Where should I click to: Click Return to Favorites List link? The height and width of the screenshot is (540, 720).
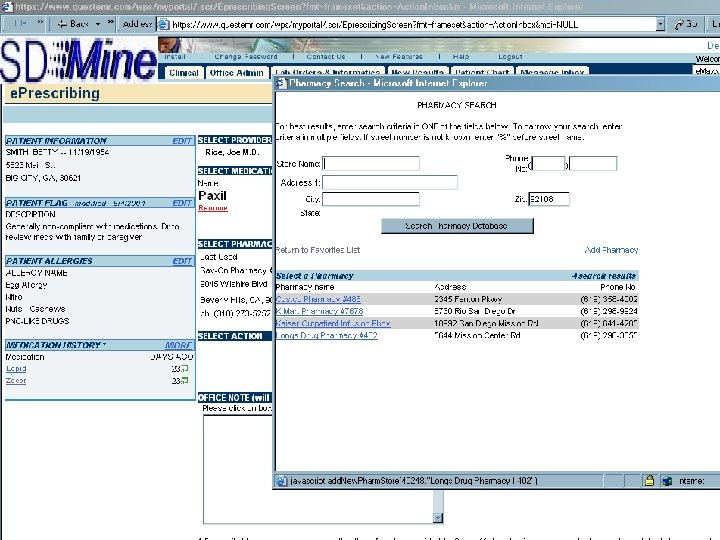(x=318, y=250)
